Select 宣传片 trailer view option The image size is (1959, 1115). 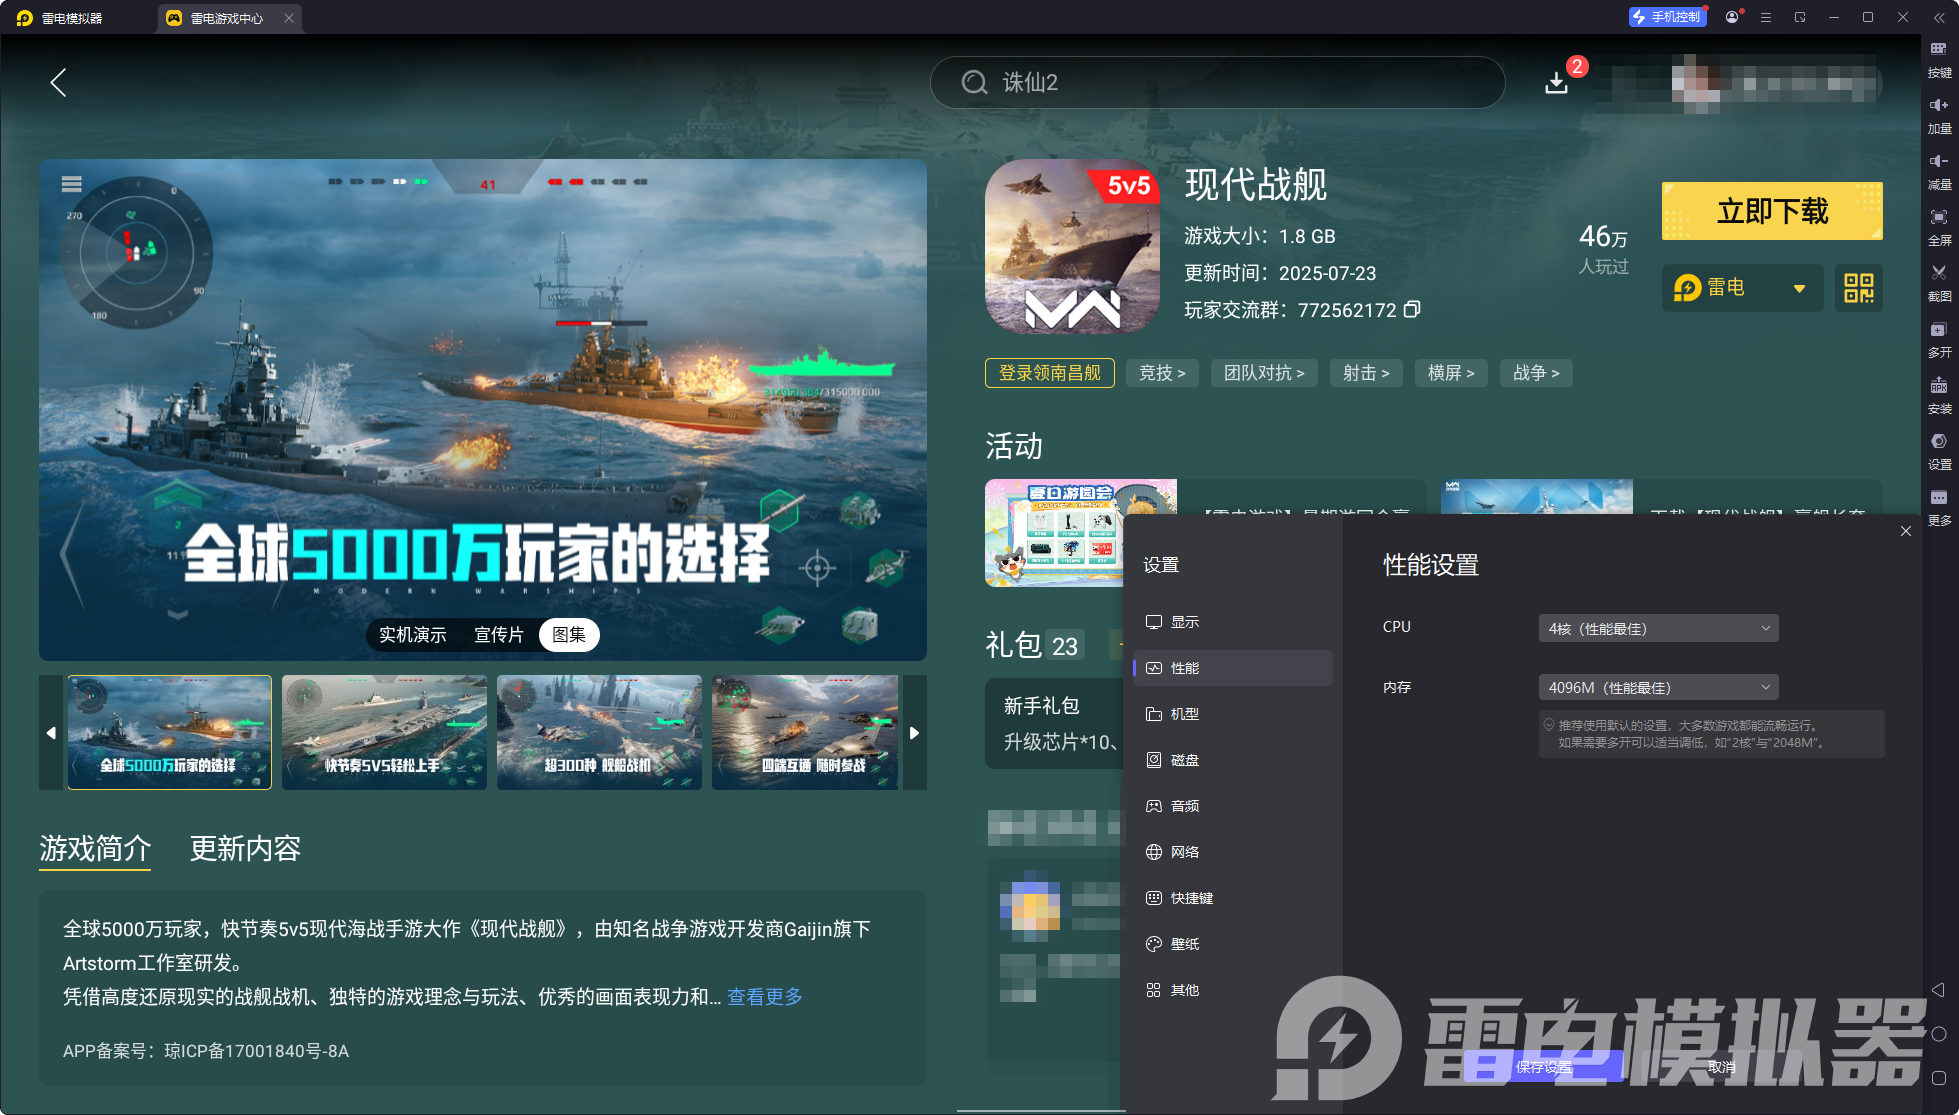pos(499,635)
